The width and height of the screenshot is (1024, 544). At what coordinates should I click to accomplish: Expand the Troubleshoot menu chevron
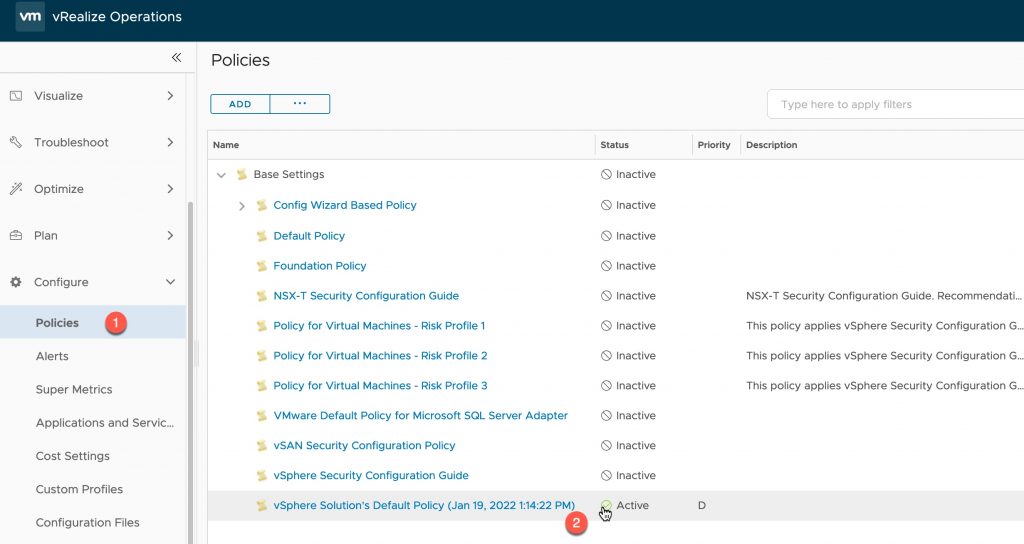[x=170, y=142]
